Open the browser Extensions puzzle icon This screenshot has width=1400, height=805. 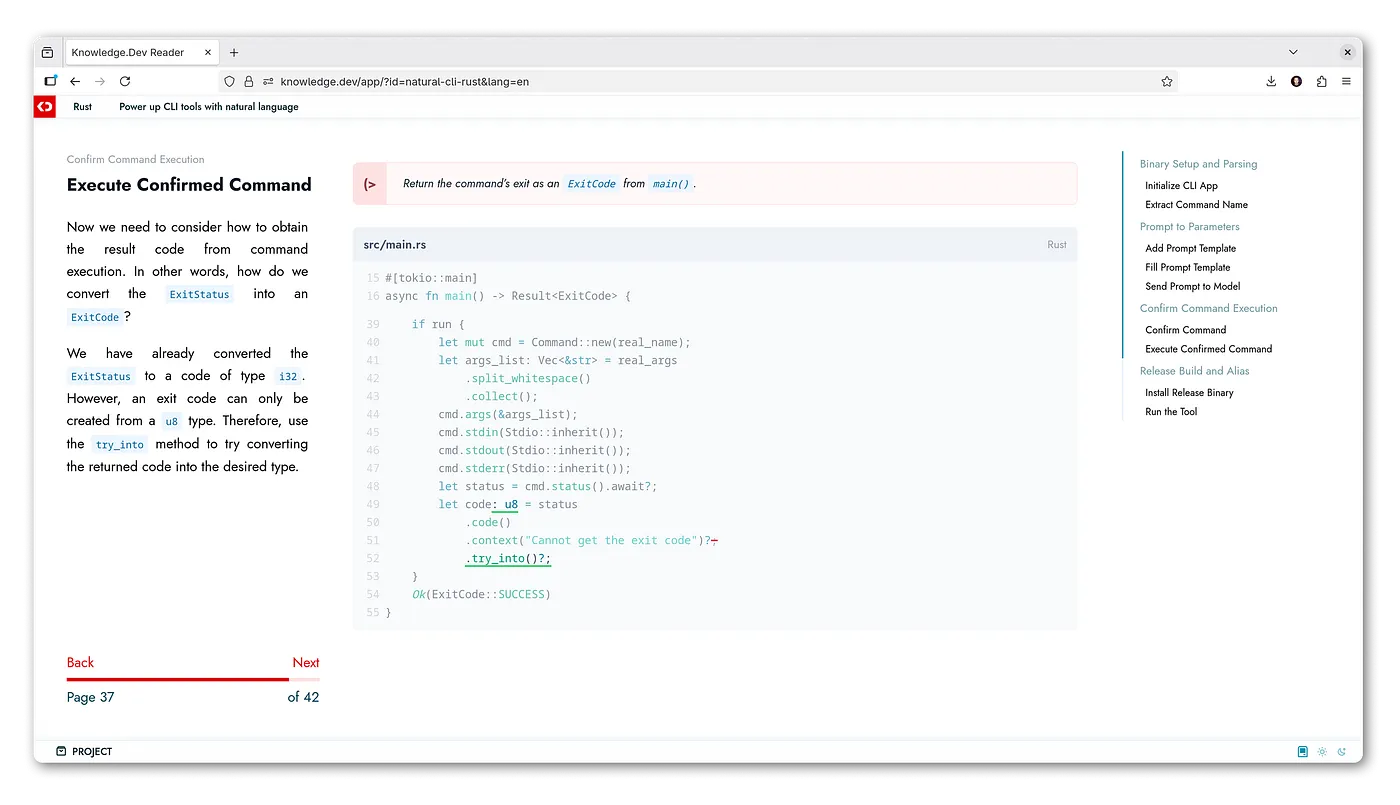(x=1321, y=81)
